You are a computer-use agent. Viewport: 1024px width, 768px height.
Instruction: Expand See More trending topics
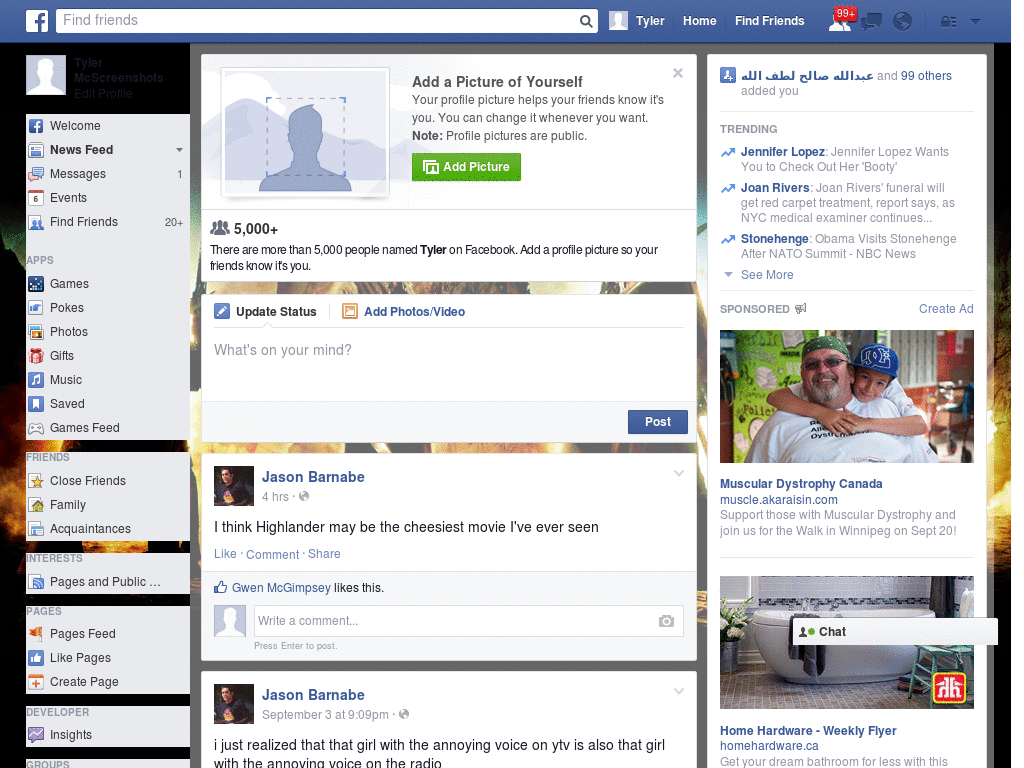tap(767, 275)
